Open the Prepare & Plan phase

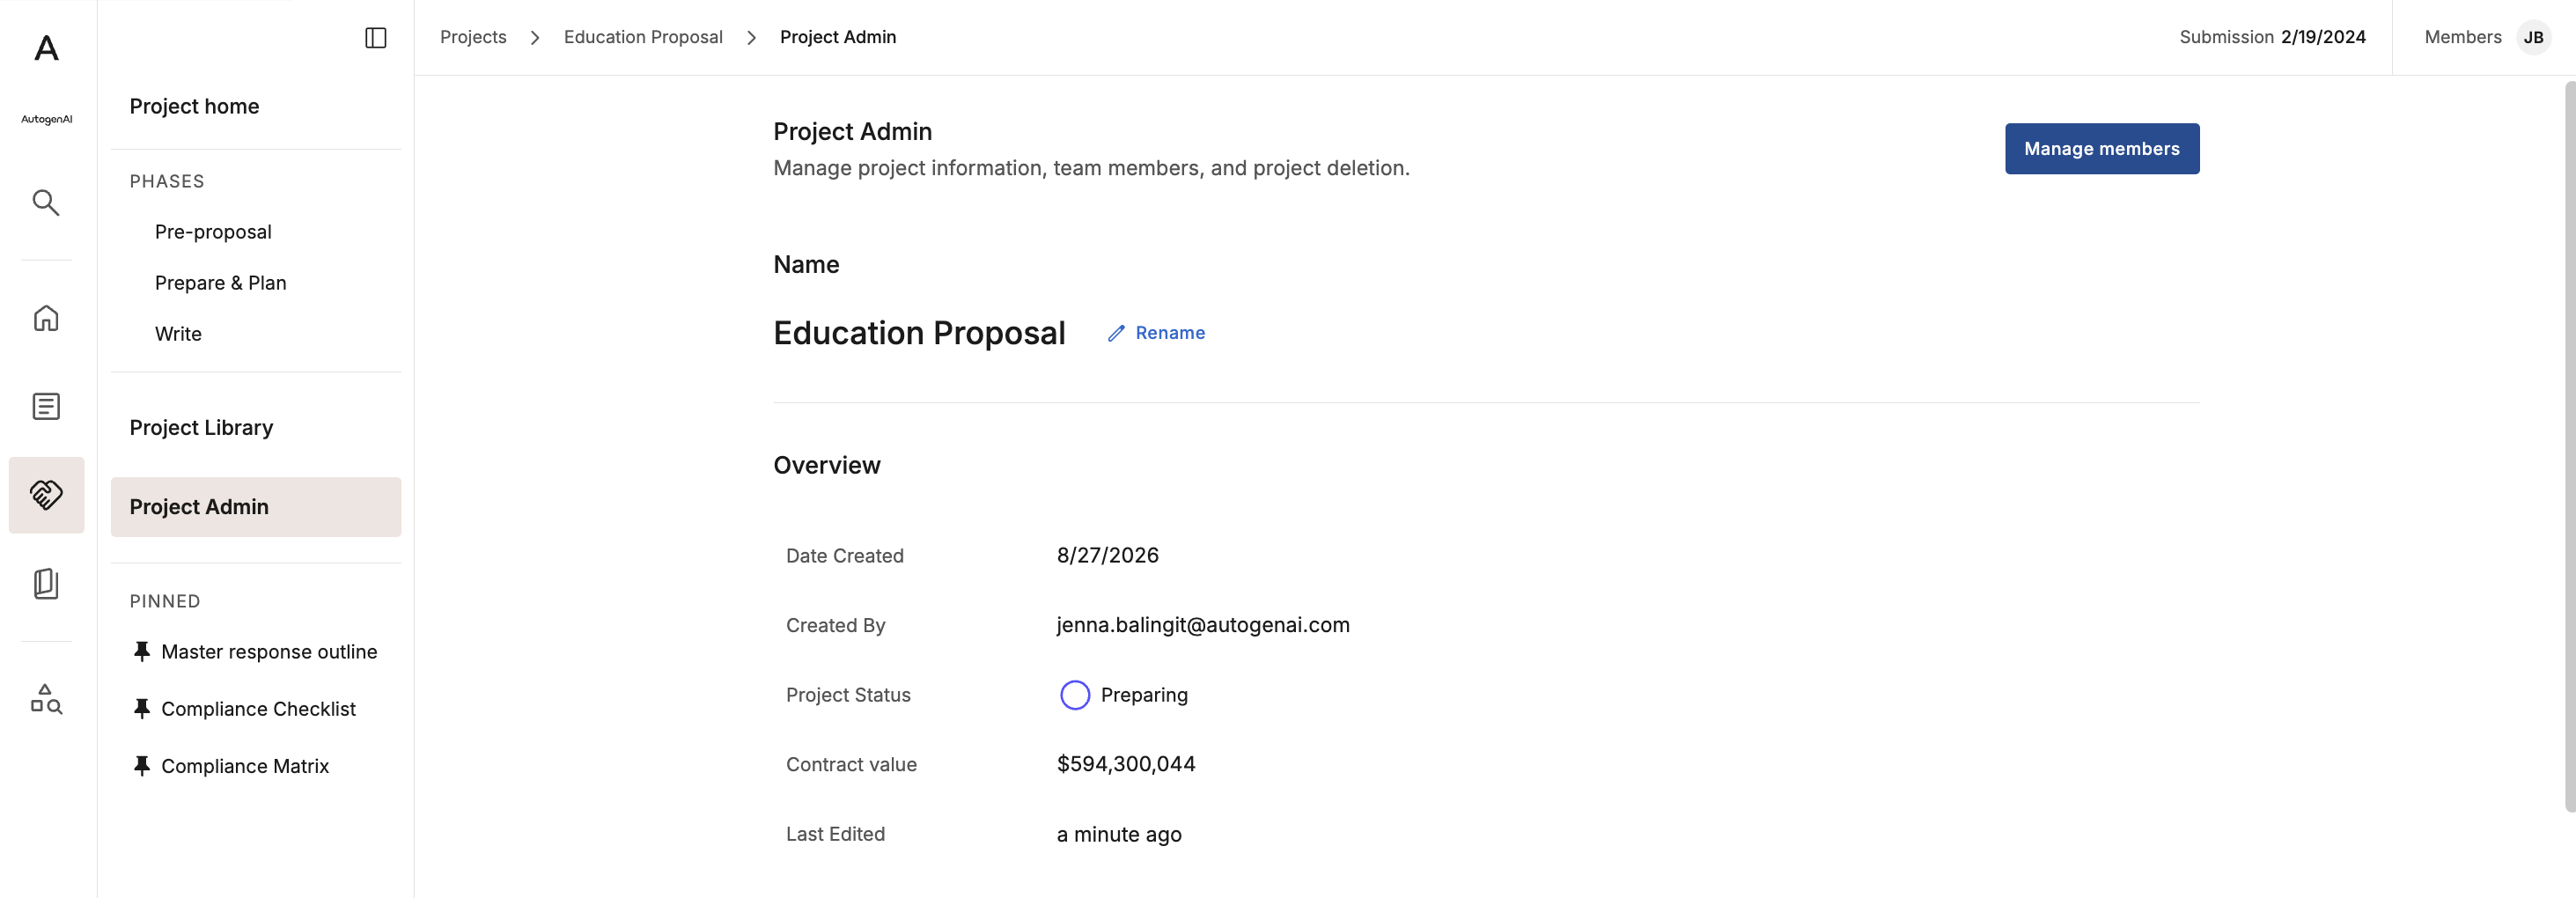click(x=220, y=283)
